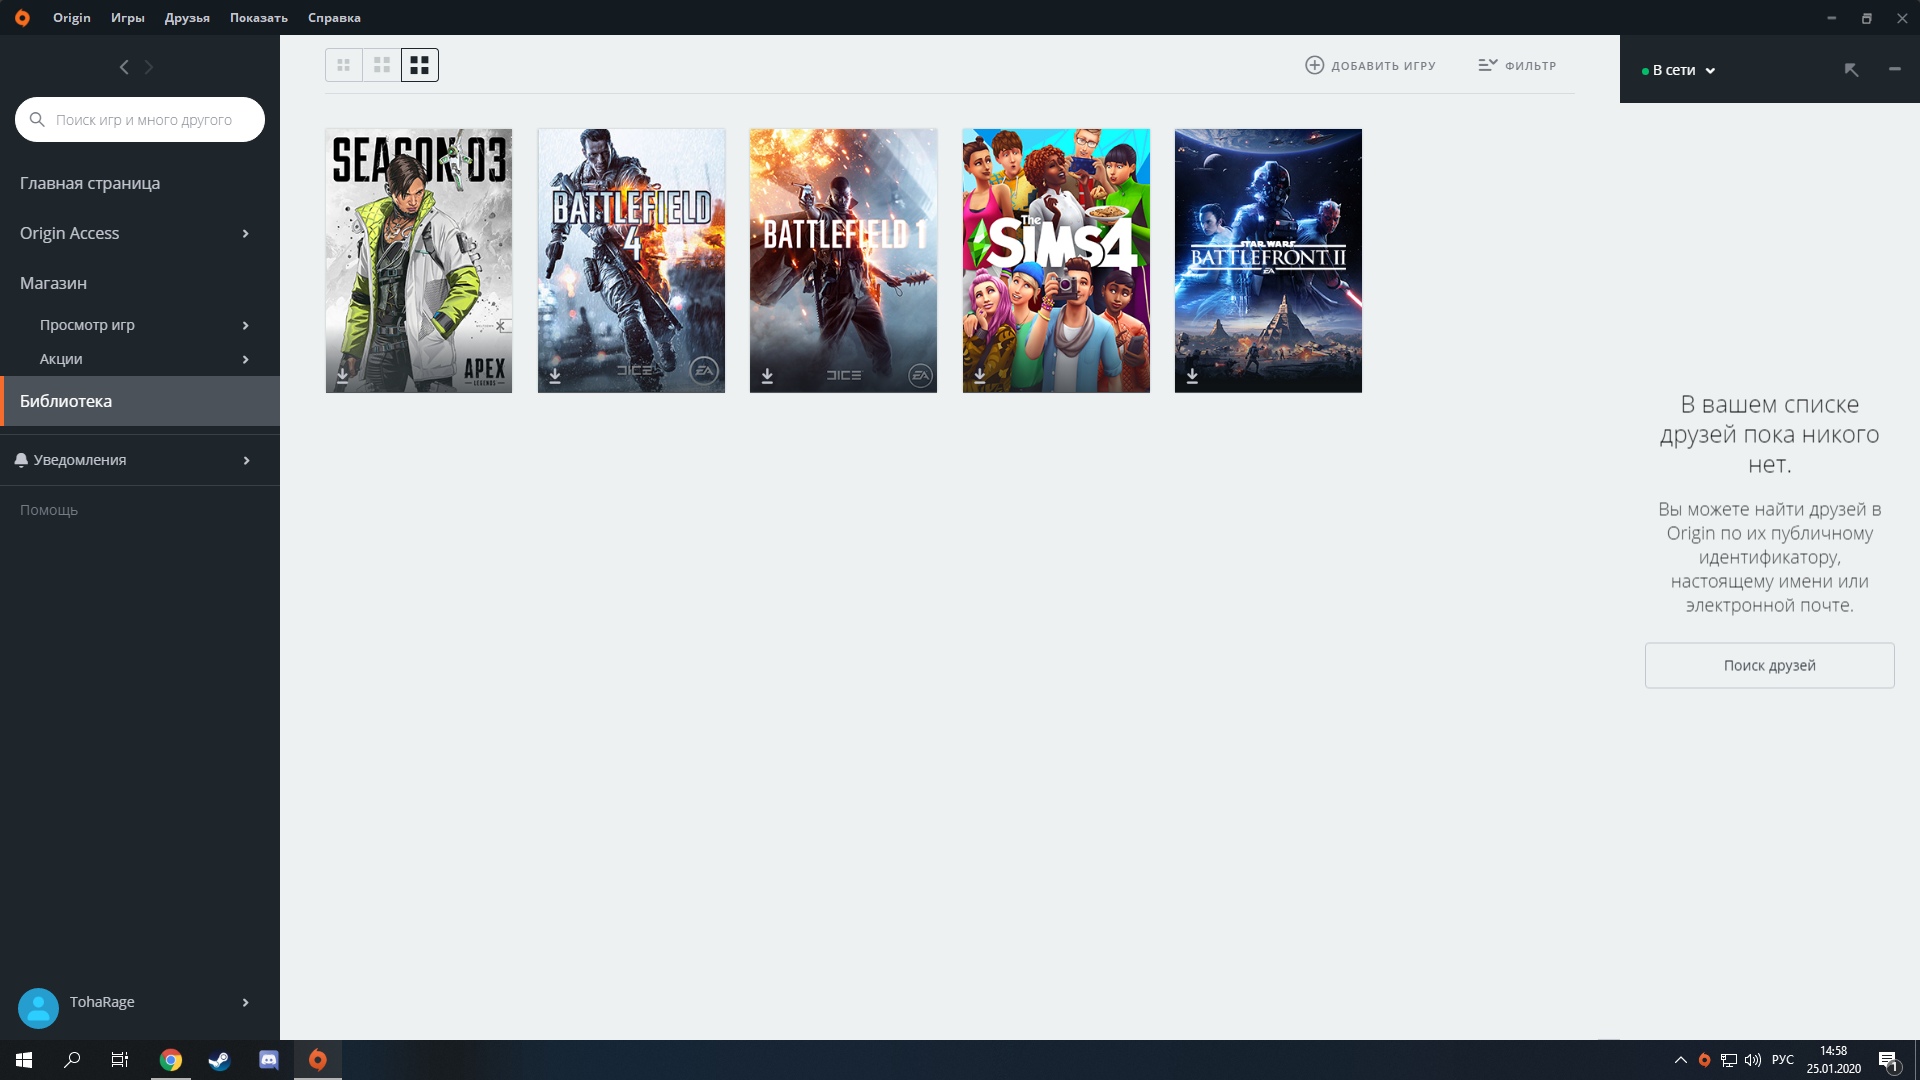Minimize the friends list panel
The image size is (1920, 1080).
1894,69
